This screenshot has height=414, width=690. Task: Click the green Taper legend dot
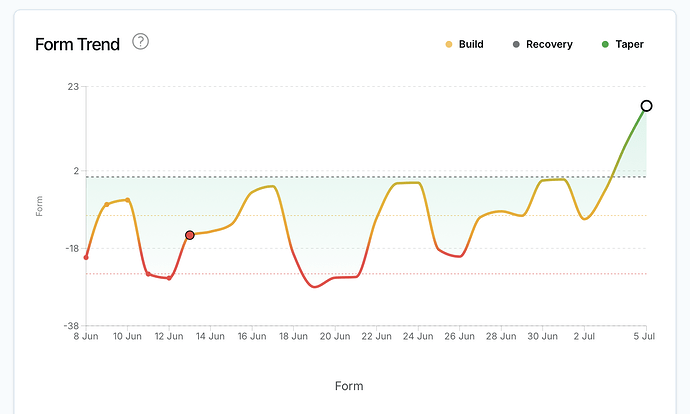tap(605, 44)
